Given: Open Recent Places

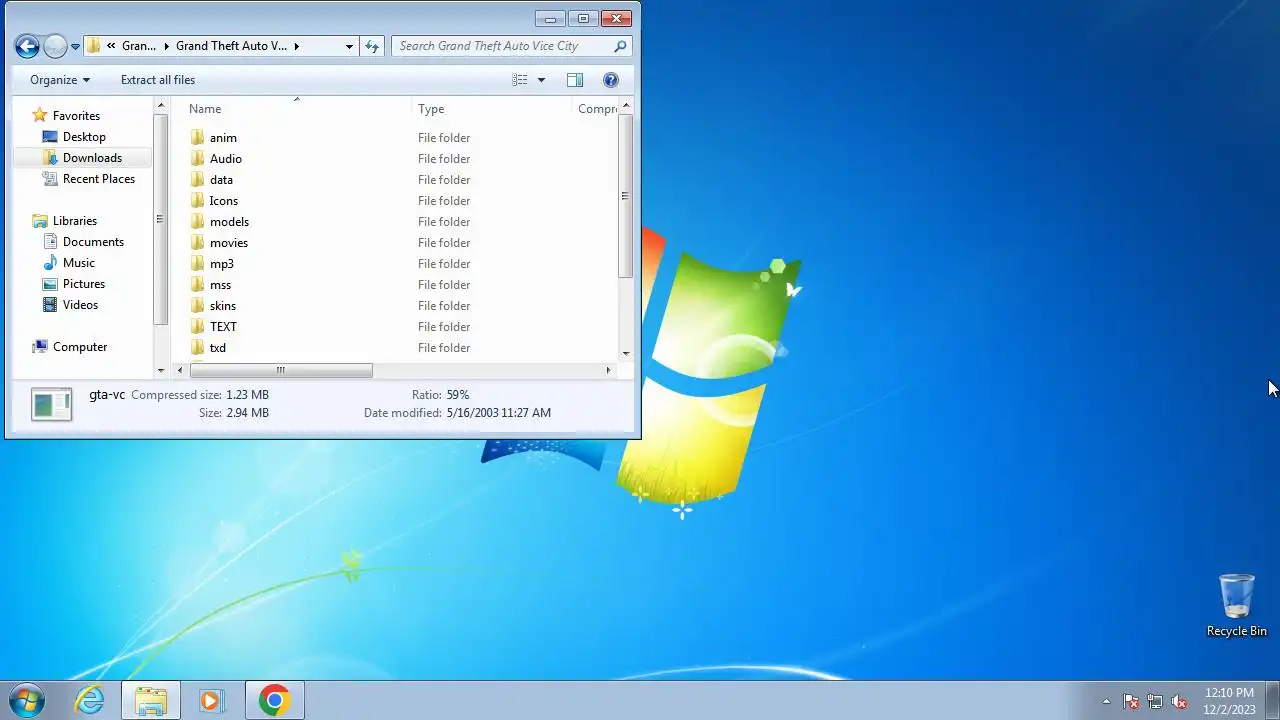Looking at the screenshot, I should click(99, 179).
